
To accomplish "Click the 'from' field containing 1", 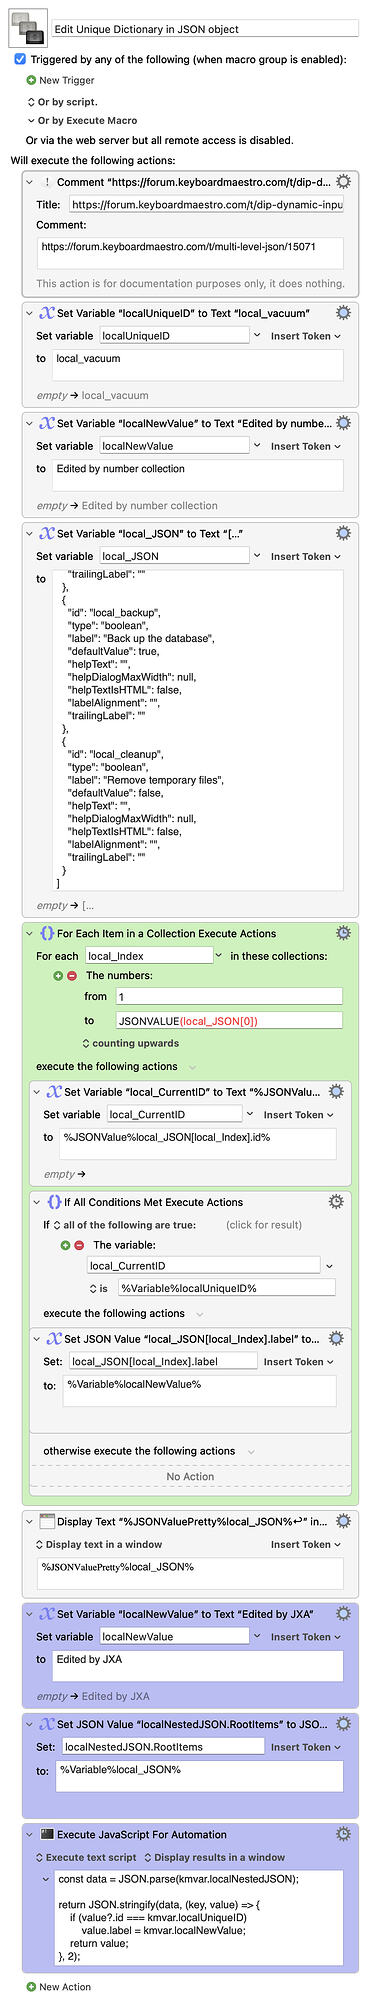I will coord(228,996).
